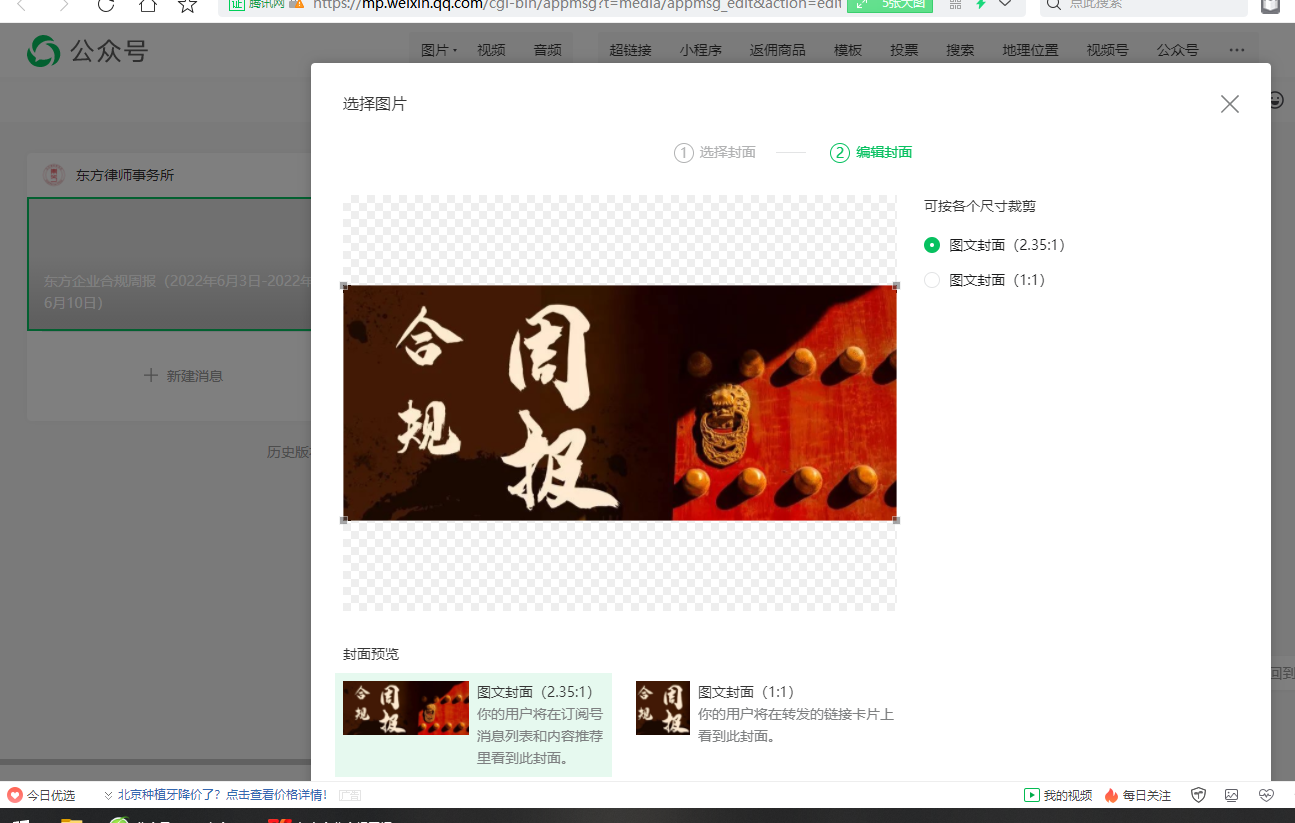Insert 视频号 content from the toolbar
Image resolution: width=1295 pixels, height=823 pixels.
tap(1107, 50)
